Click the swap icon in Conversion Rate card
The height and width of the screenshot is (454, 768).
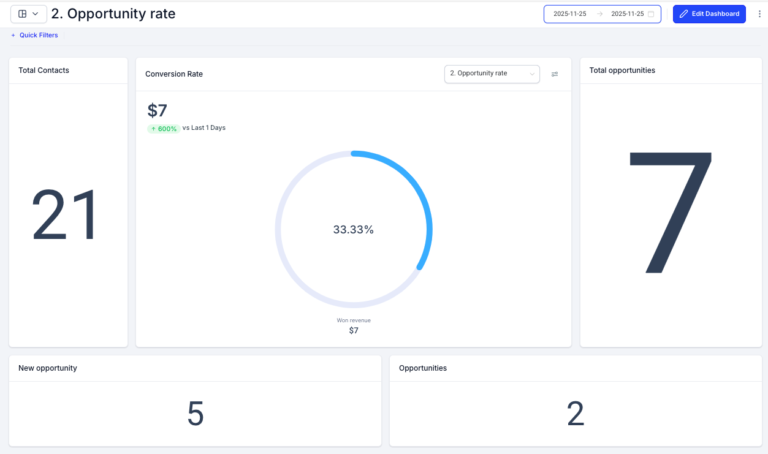tap(555, 74)
